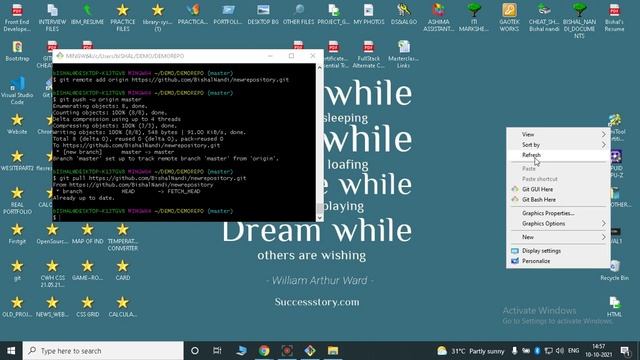Maximize the MINGW64 terminal window
Image resolution: width=640 pixels, height=360 pixels.
click(291, 56)
